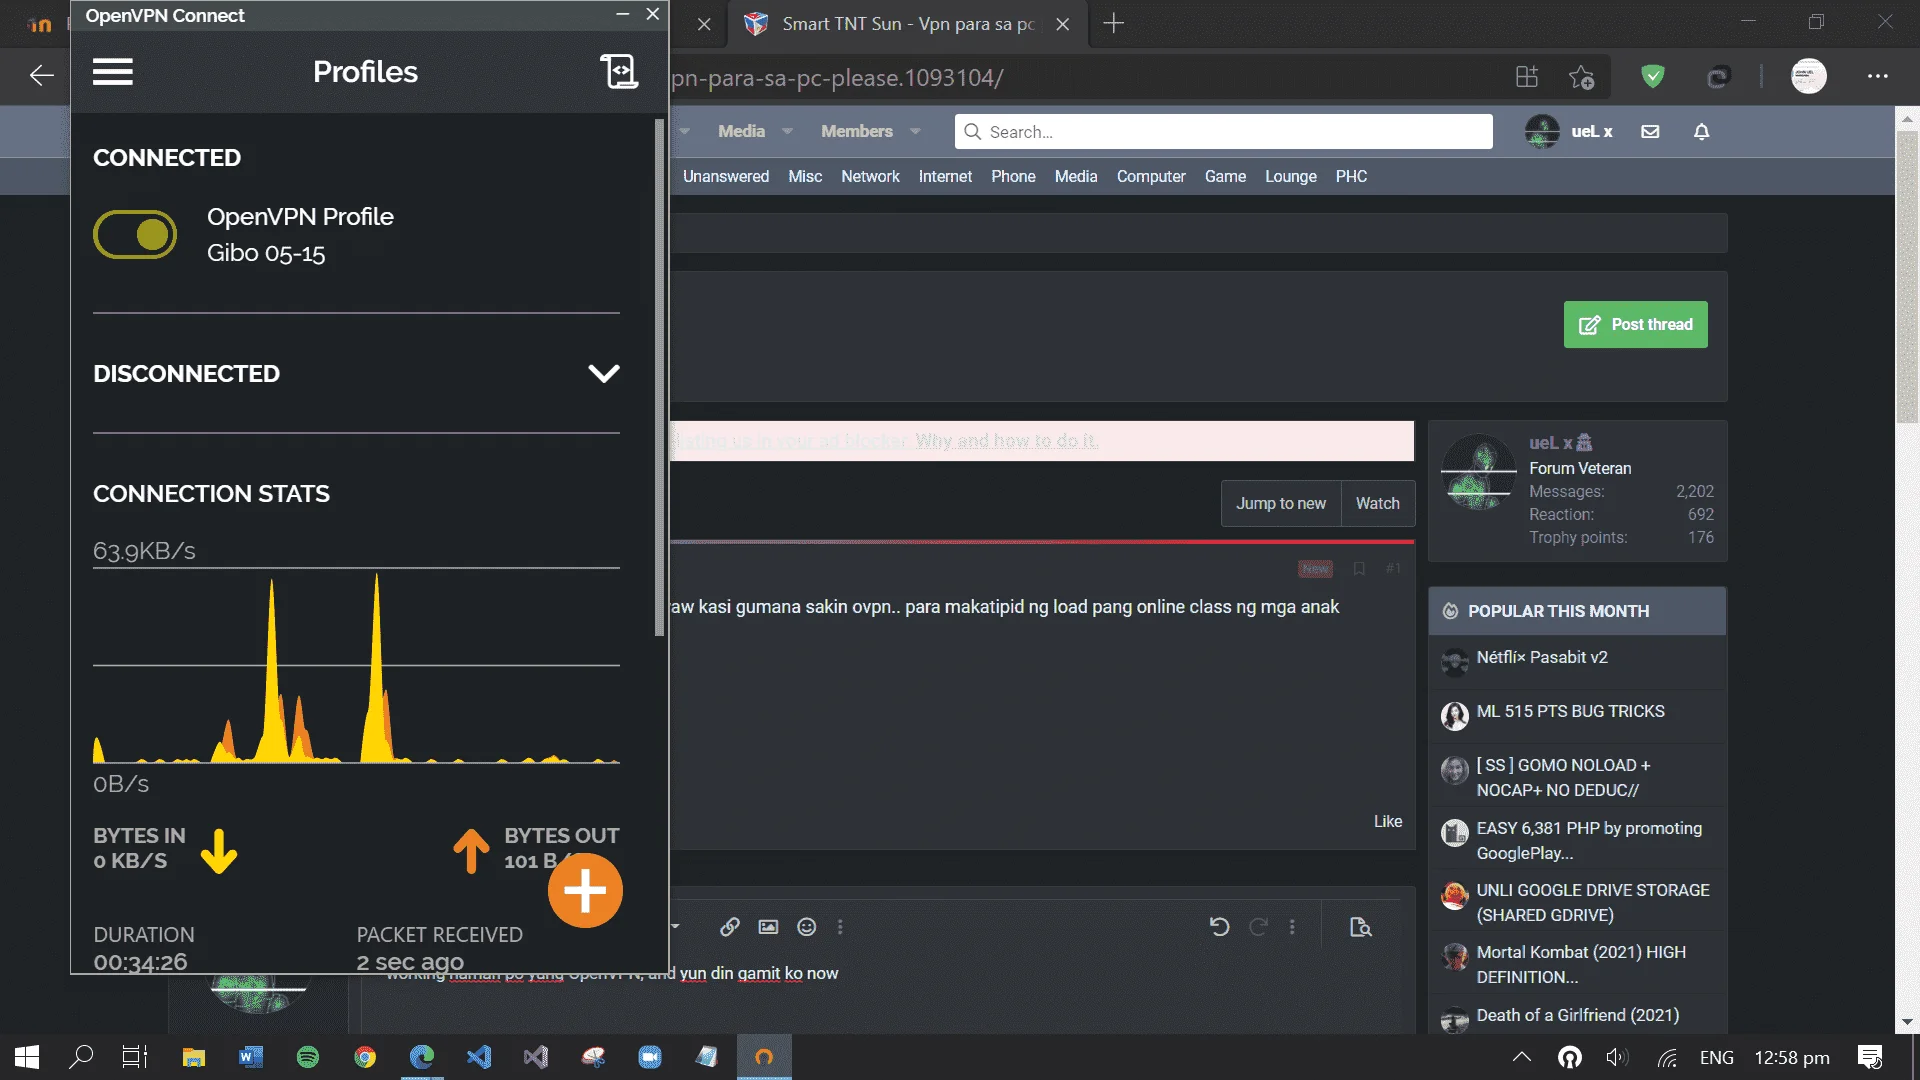This screenshot has width=1920, height=1080.
Task: Open the Computer forum section
Action: coord(1151,176)
